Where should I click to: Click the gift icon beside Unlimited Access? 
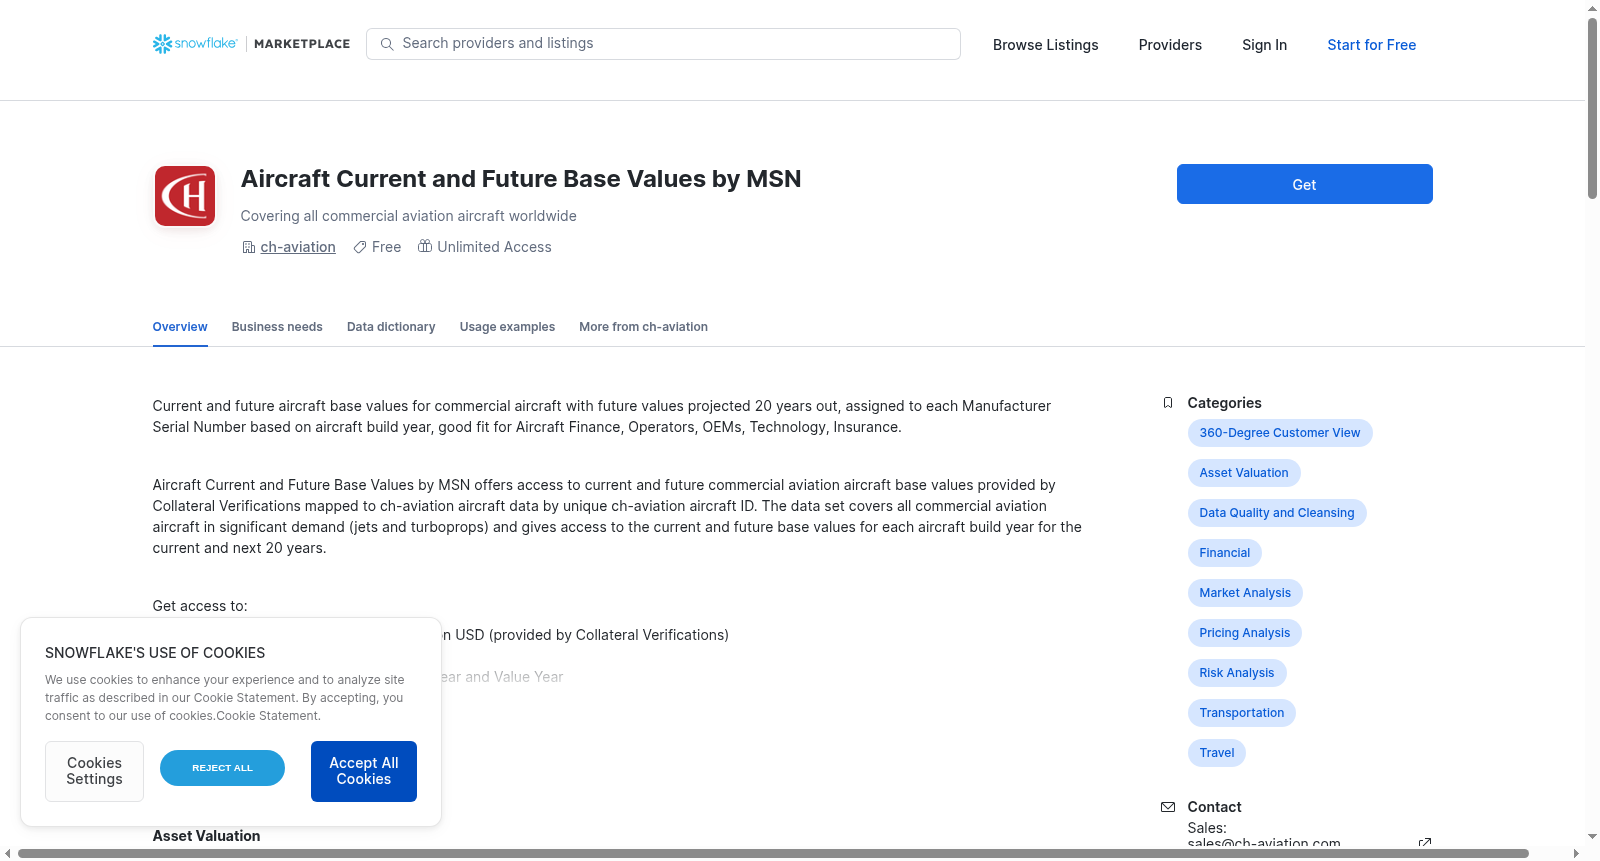[x=425, y=246]
